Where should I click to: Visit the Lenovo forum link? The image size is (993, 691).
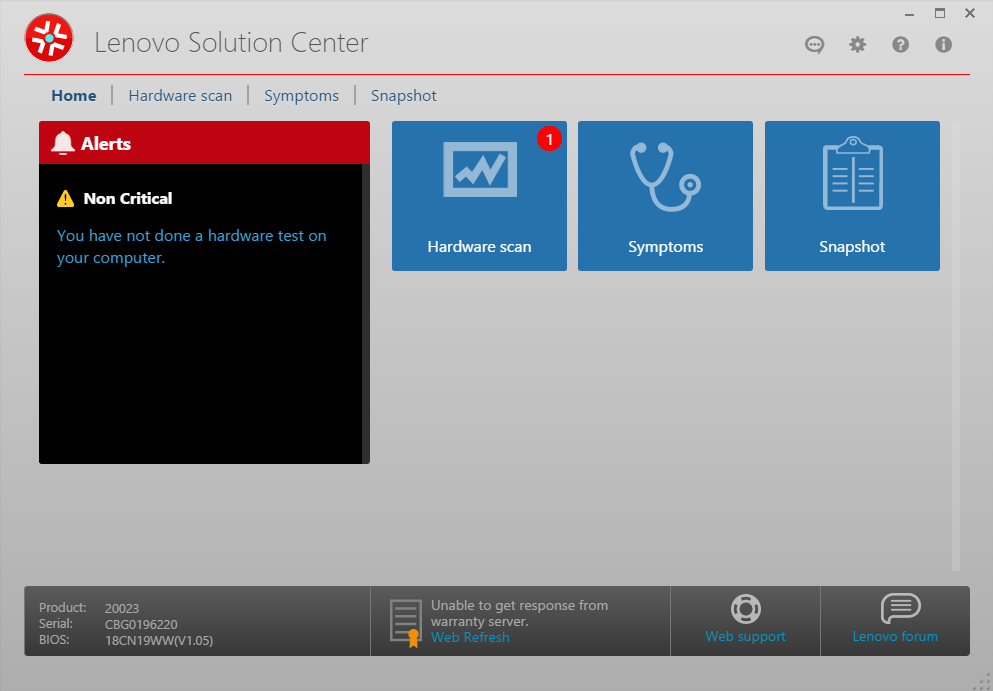click(x=895, y=637)
